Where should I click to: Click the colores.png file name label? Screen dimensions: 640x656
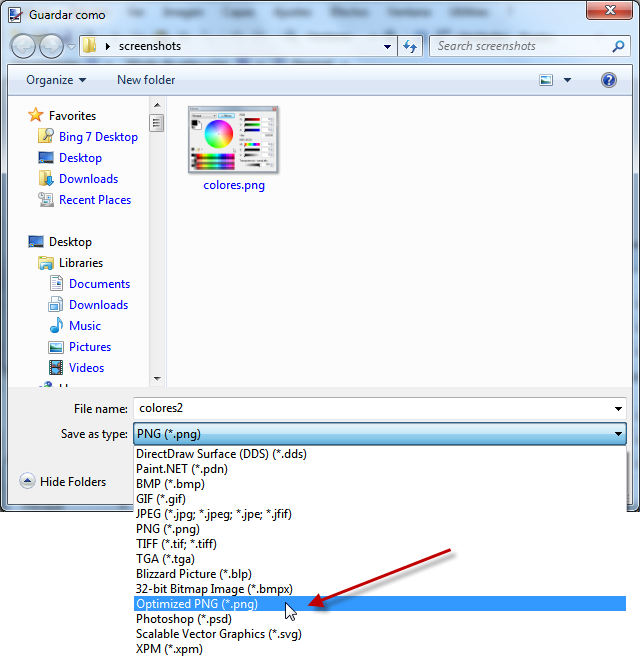point(234,185)
